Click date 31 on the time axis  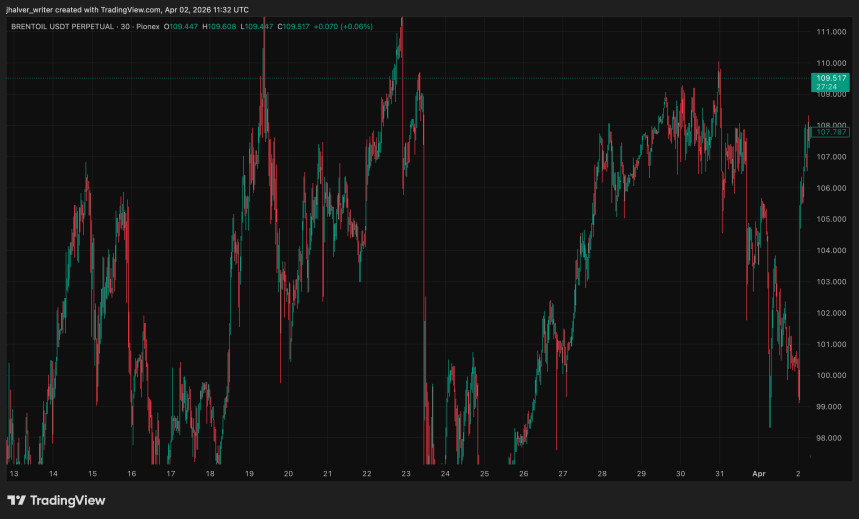click(x=719, y=473)
